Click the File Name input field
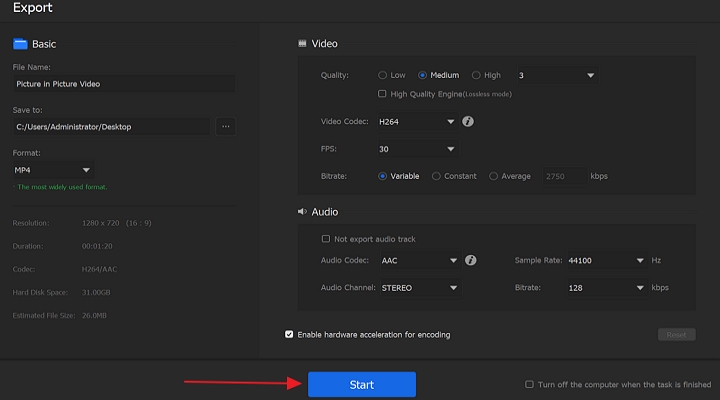The width and height of the screenshot is (720, 400). click(123, 85)
